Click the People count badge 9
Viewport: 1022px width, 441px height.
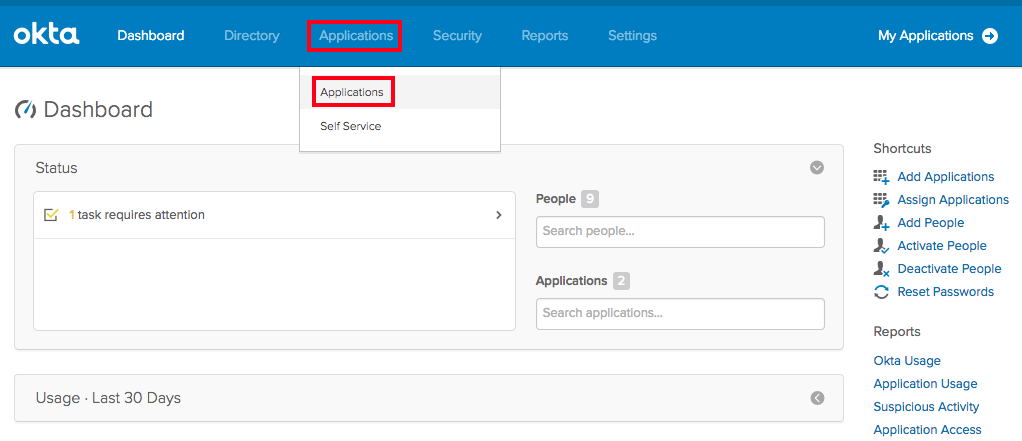[x=589, y=199]
